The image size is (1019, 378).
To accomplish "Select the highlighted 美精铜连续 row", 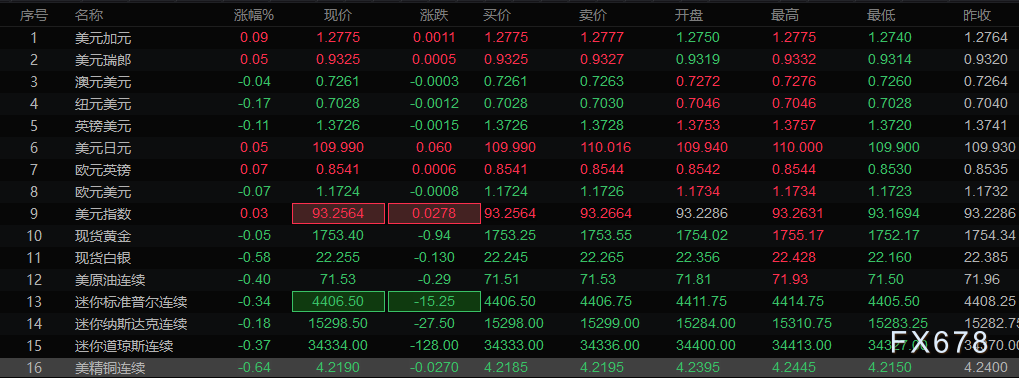I will (x=510, y=368).
